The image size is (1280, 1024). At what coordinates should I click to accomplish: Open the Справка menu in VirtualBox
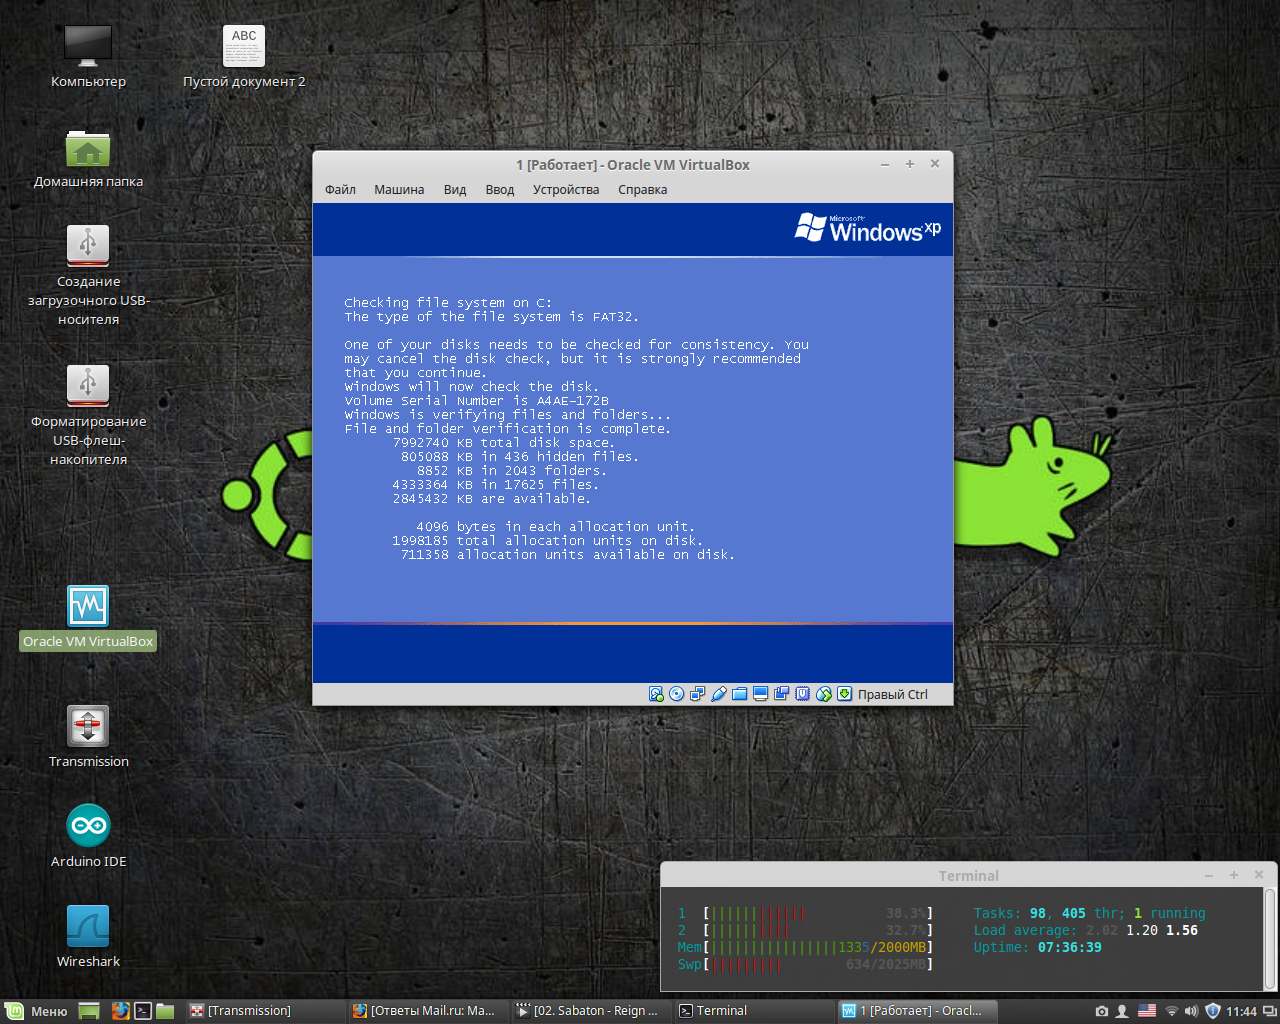tap(642, 190)
